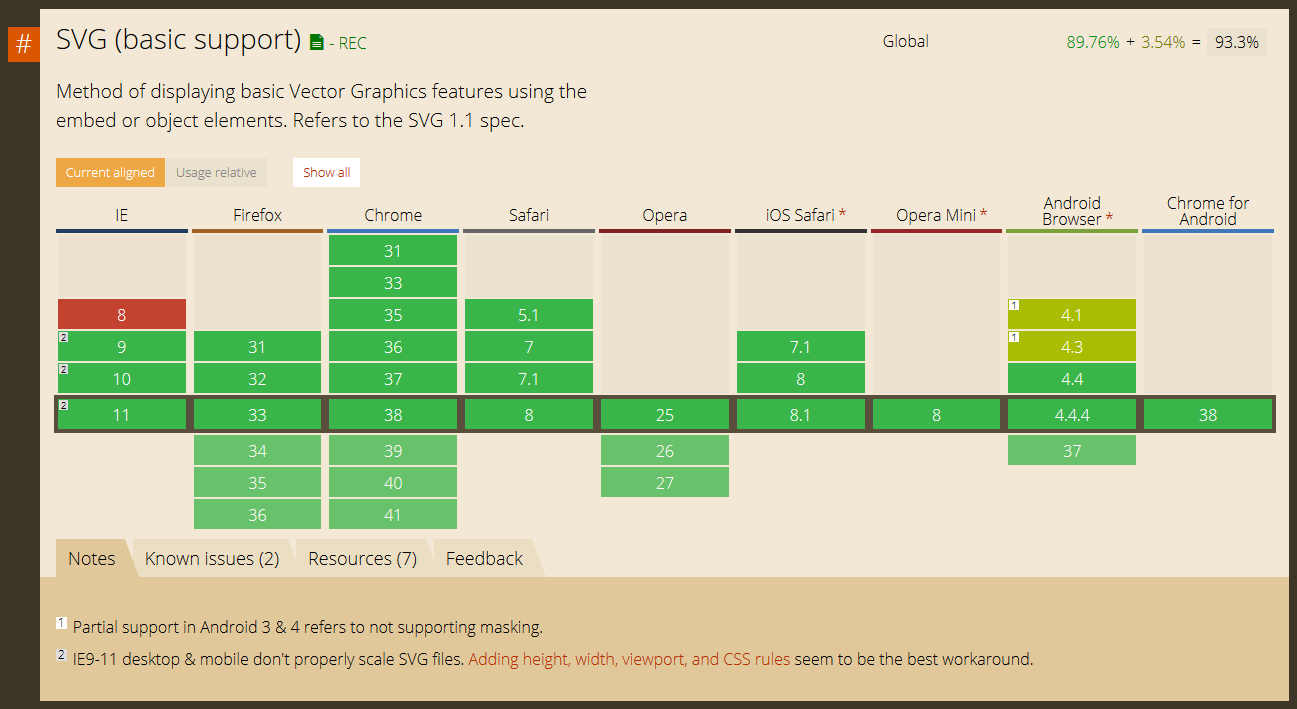Click the Opera Mini column header
Image resolution: width=1297 pixels, height=709 pixels.
tap(936, 215)
